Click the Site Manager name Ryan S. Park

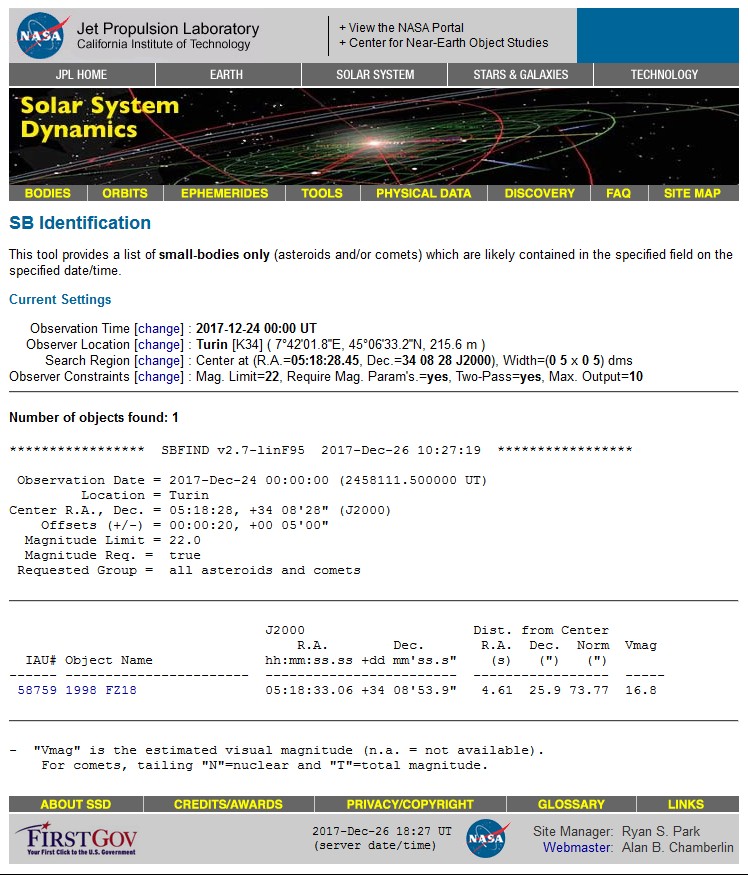661,831
